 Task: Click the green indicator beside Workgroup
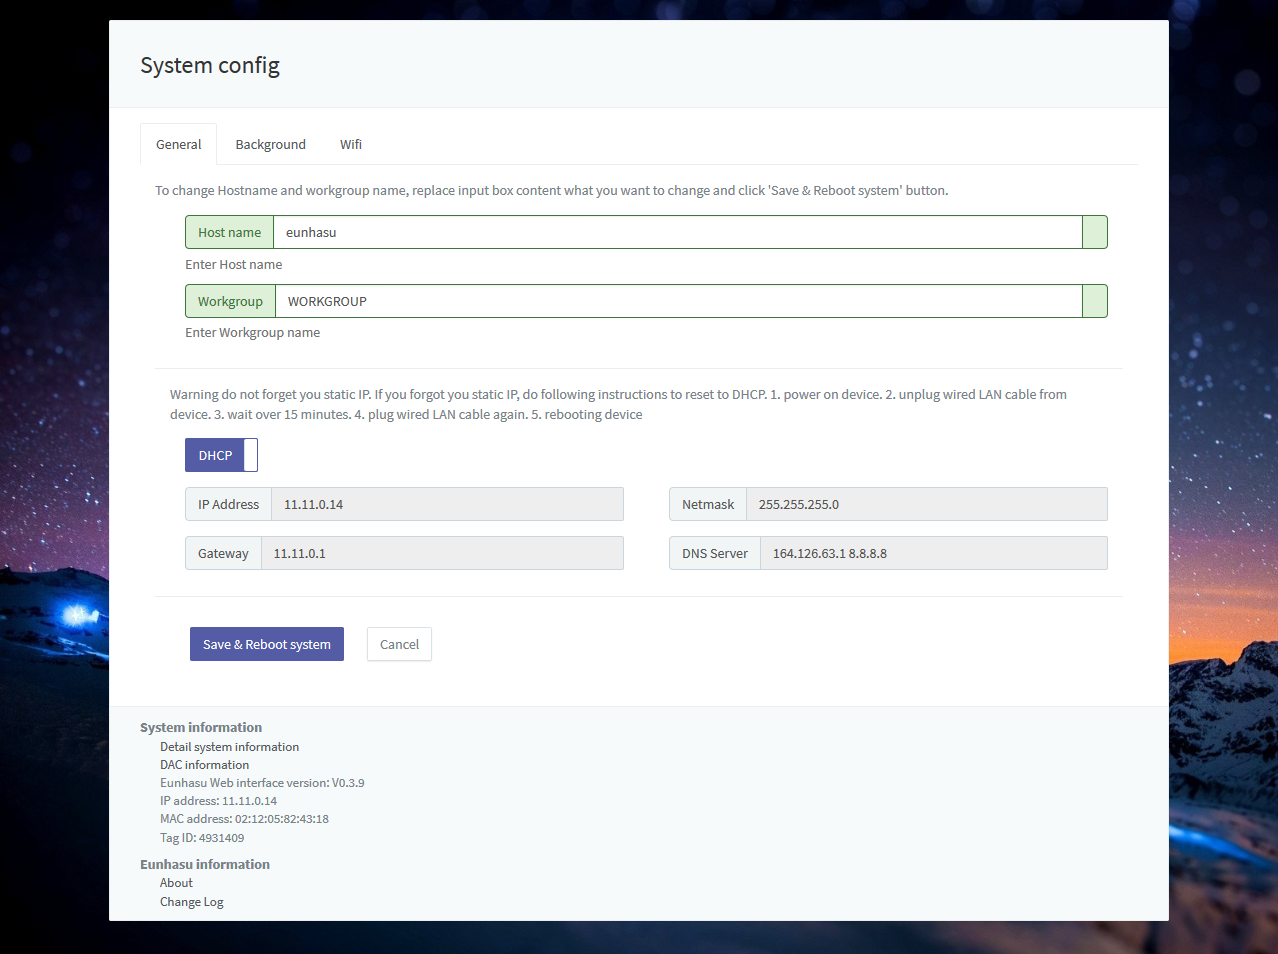coord(1095,301)
